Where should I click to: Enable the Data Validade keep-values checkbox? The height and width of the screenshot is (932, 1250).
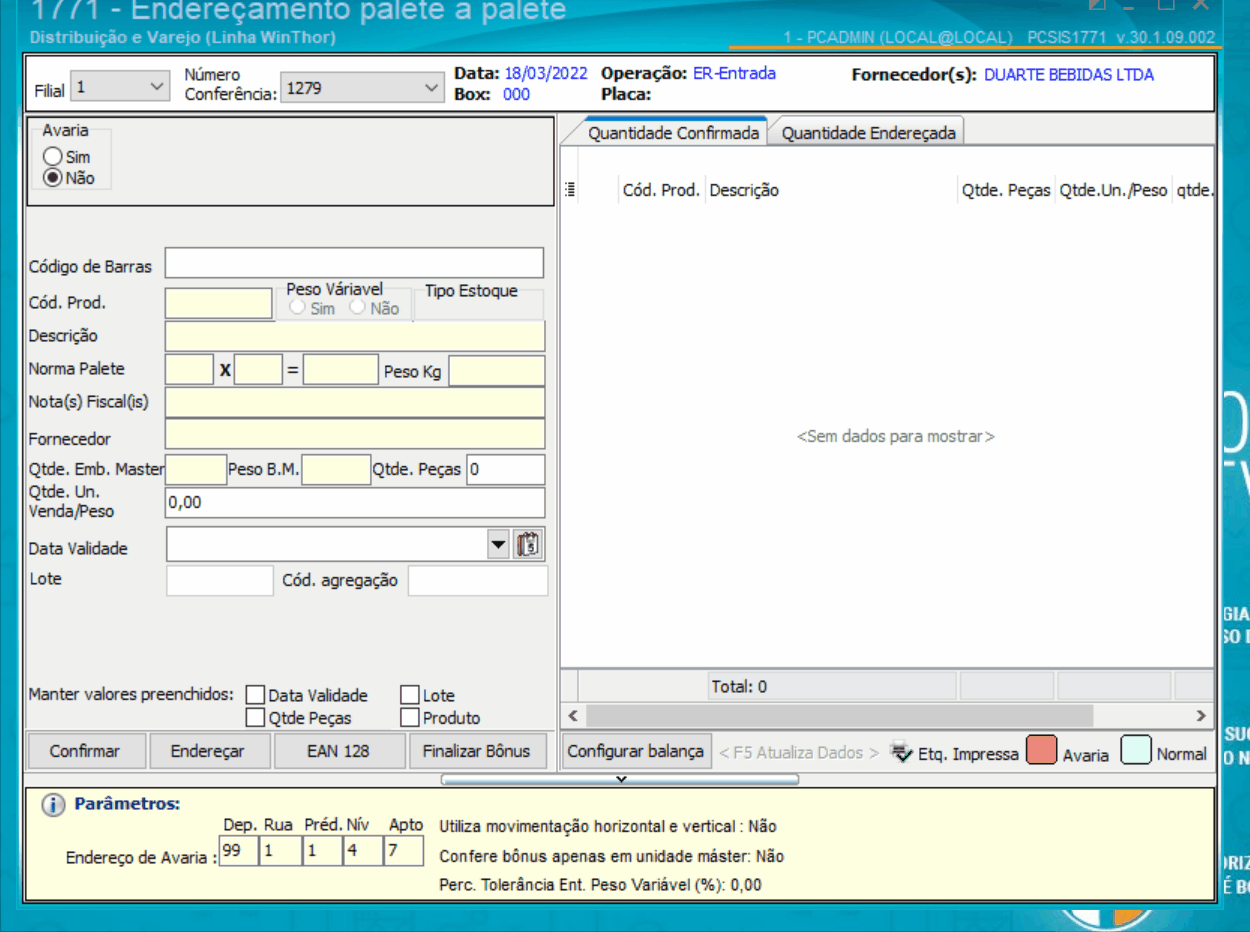[x=256, y=695]
